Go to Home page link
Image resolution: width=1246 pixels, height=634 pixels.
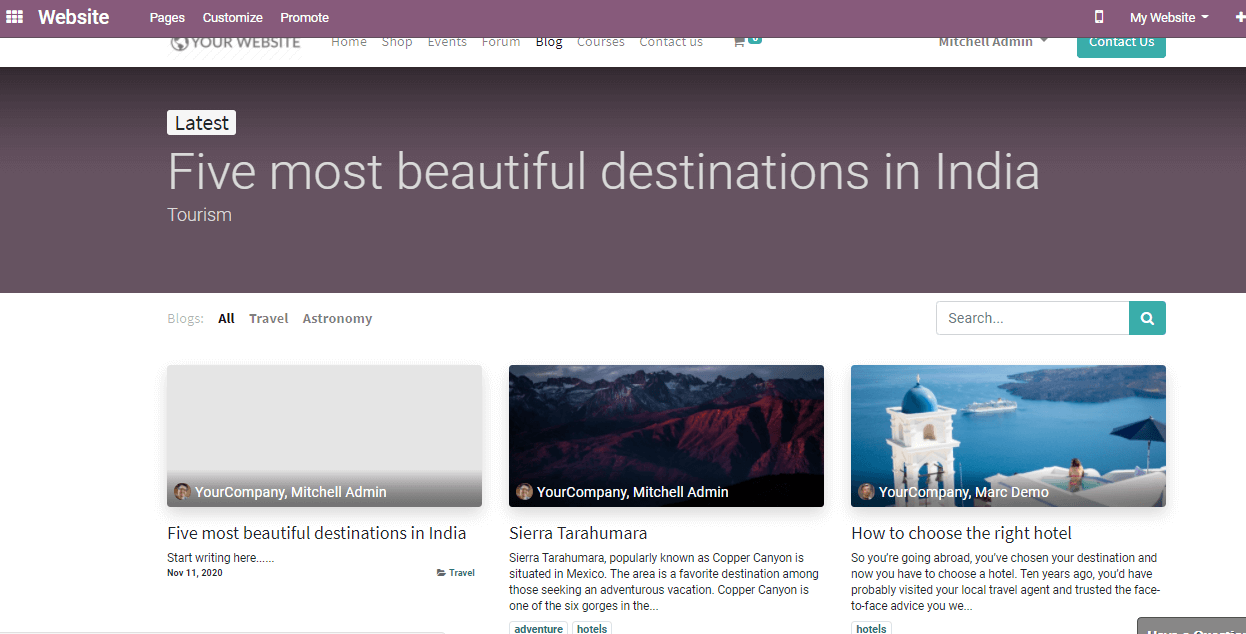pyautogui.click(x=349, y=42)
